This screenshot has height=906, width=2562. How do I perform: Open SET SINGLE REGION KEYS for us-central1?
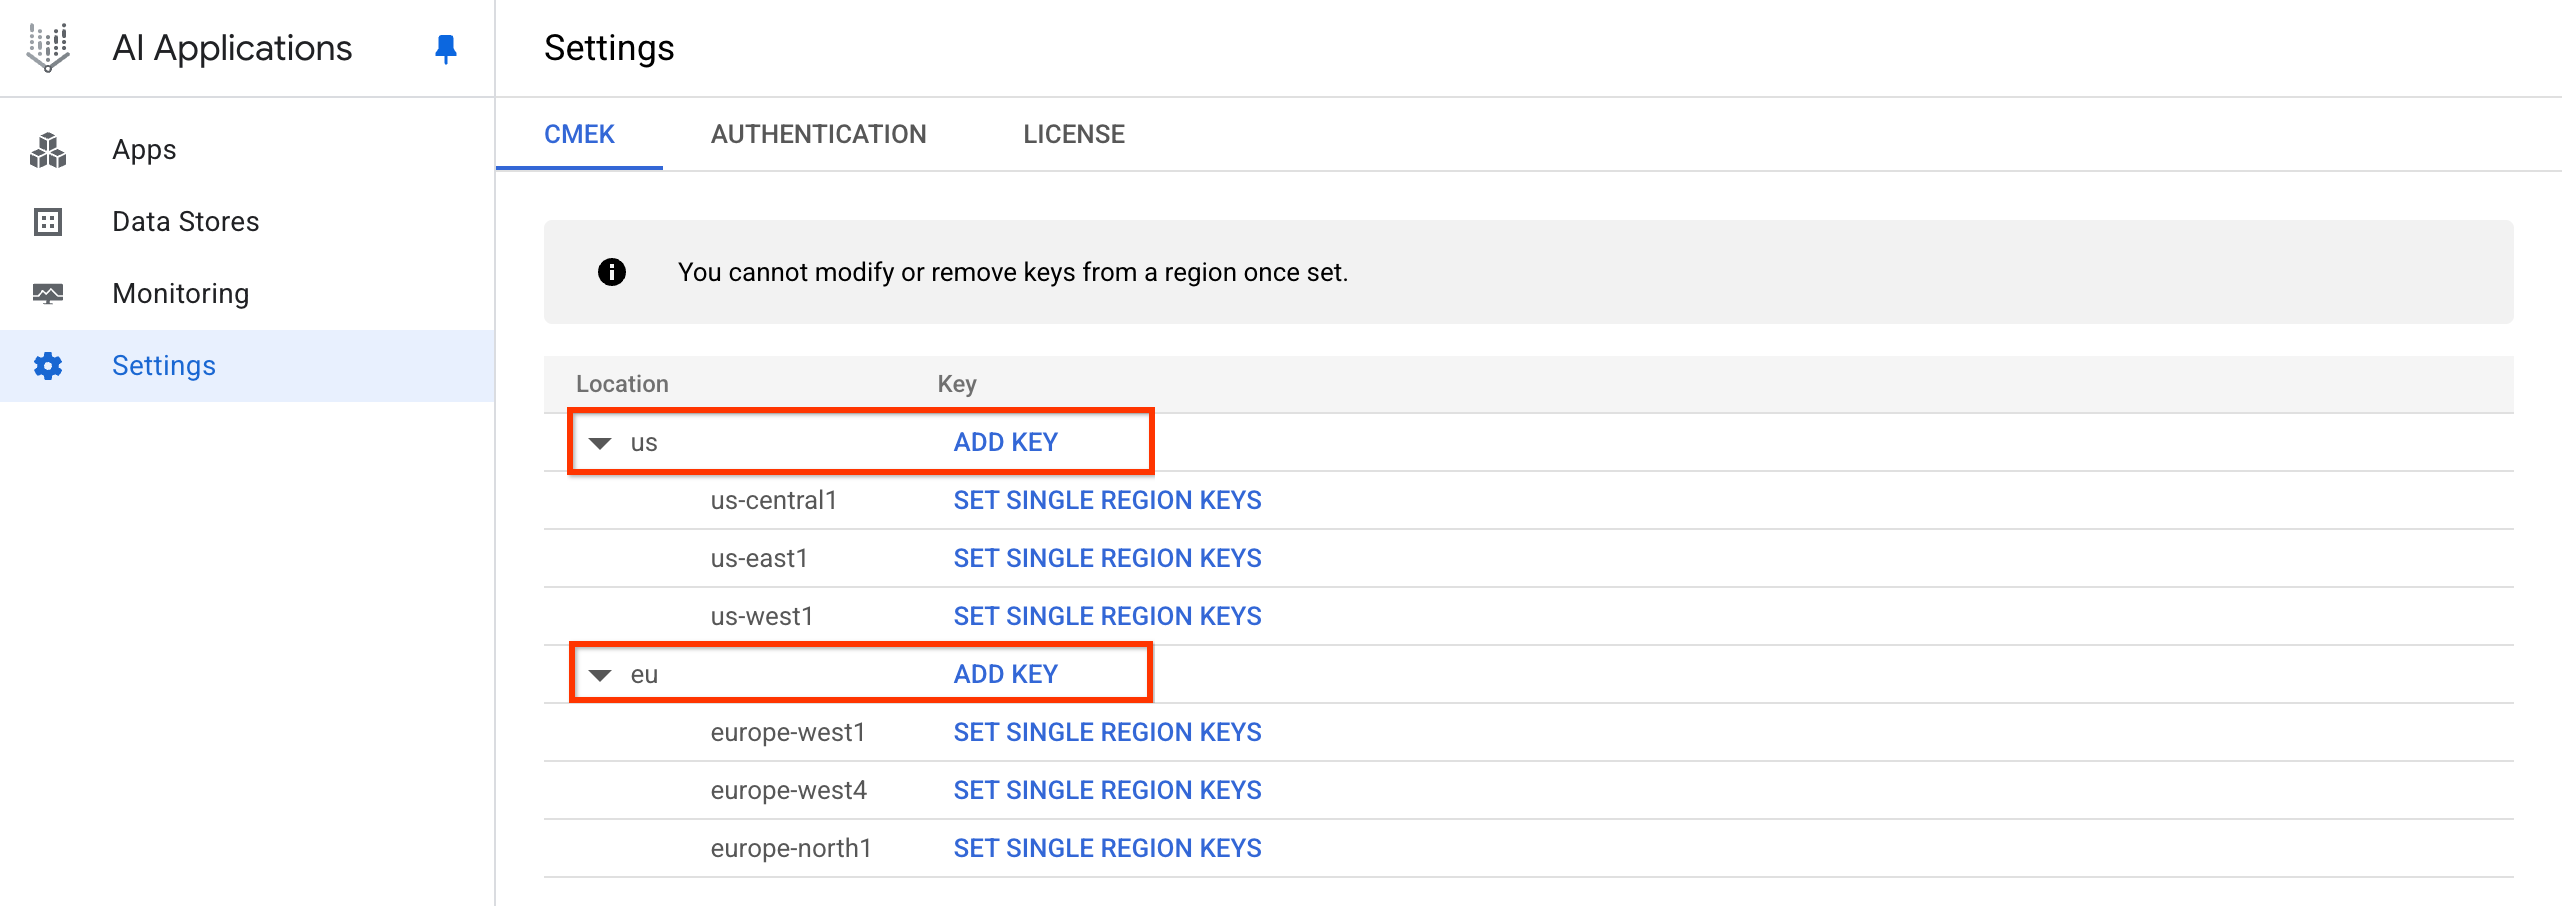pos(1106,500)
